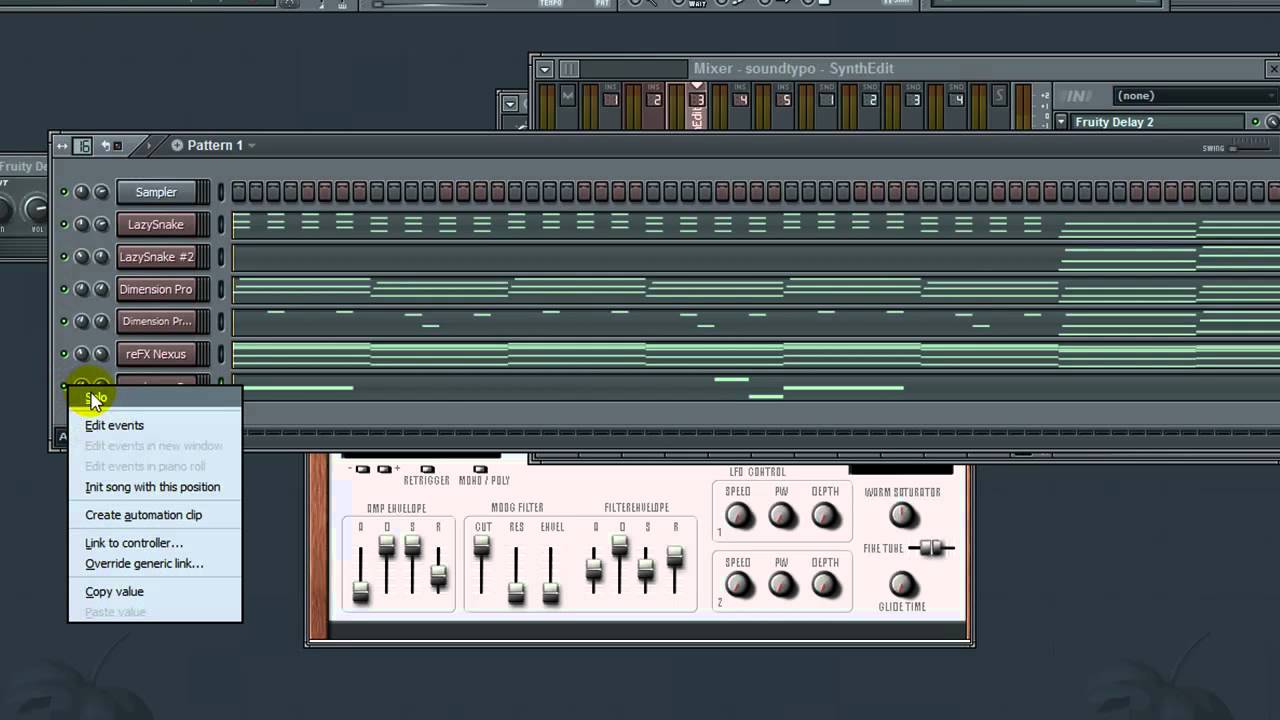This screenshot has height=720, width=1280.
Task: Click the knob next to Fruity Delay 2 slot
Action: click(x=1271, y=122)
